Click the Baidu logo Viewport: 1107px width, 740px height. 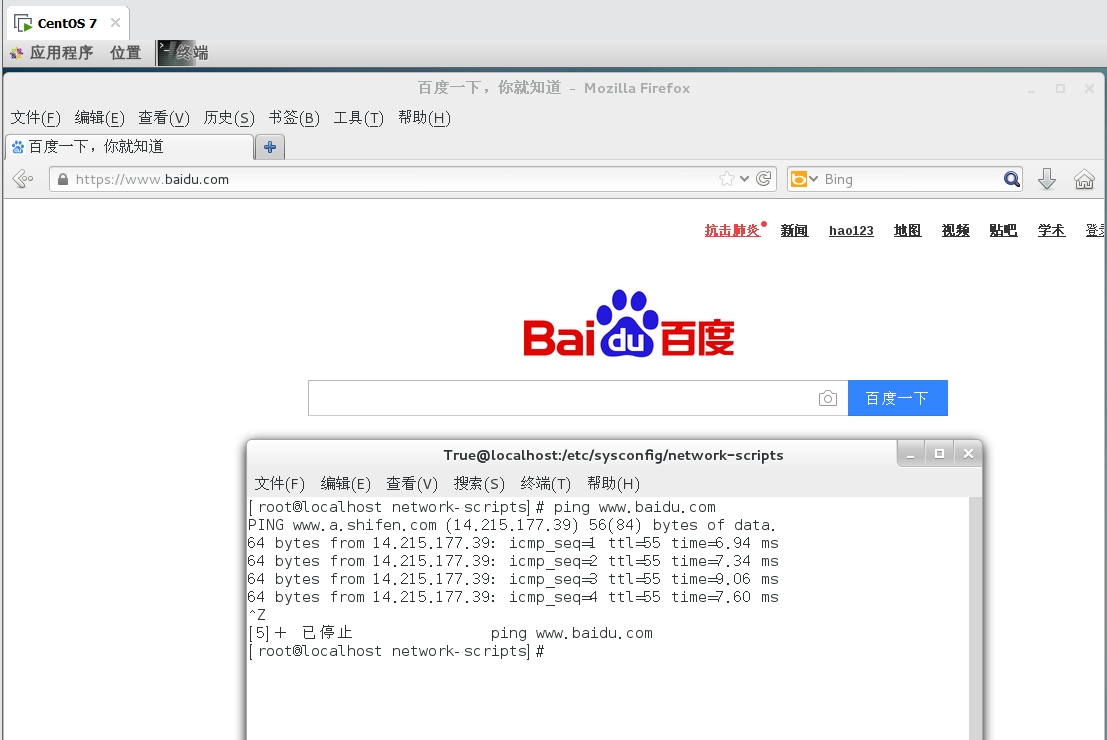pos(628,323)
